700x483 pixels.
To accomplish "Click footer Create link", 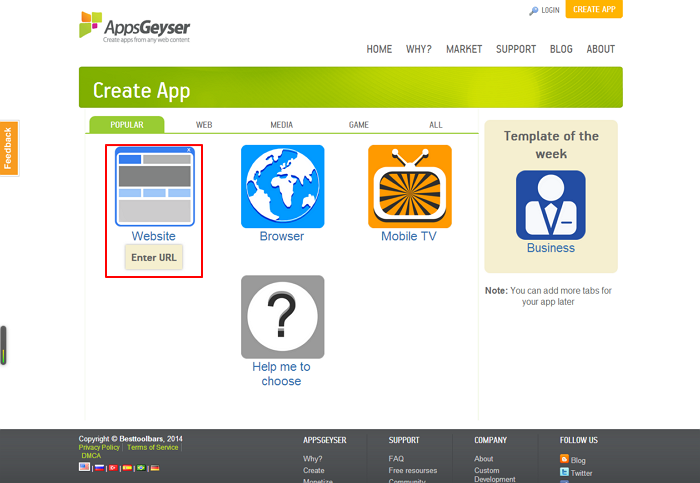I will pyautogui.click(x=314, y=471).
